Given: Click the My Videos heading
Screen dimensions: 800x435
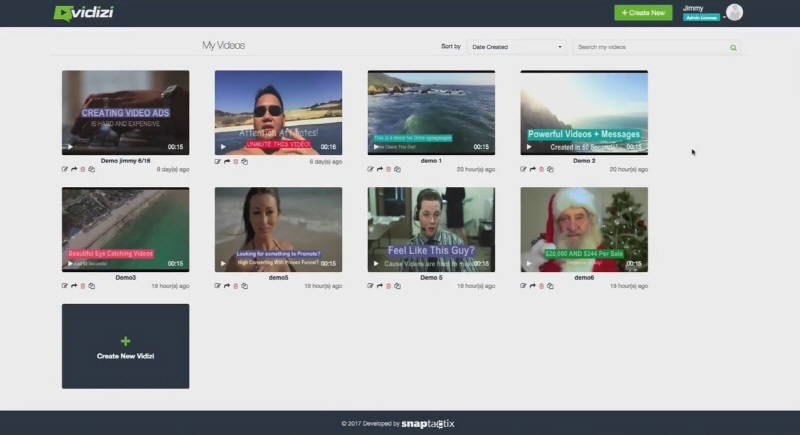Looking at the screenshot, I should click(x=223, y=45).
